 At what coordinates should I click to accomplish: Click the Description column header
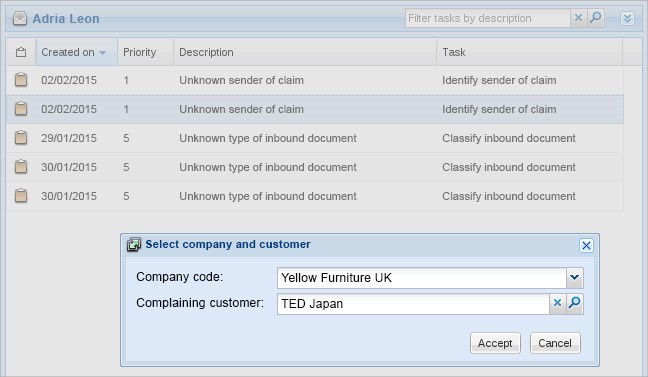tap(305, 52)
